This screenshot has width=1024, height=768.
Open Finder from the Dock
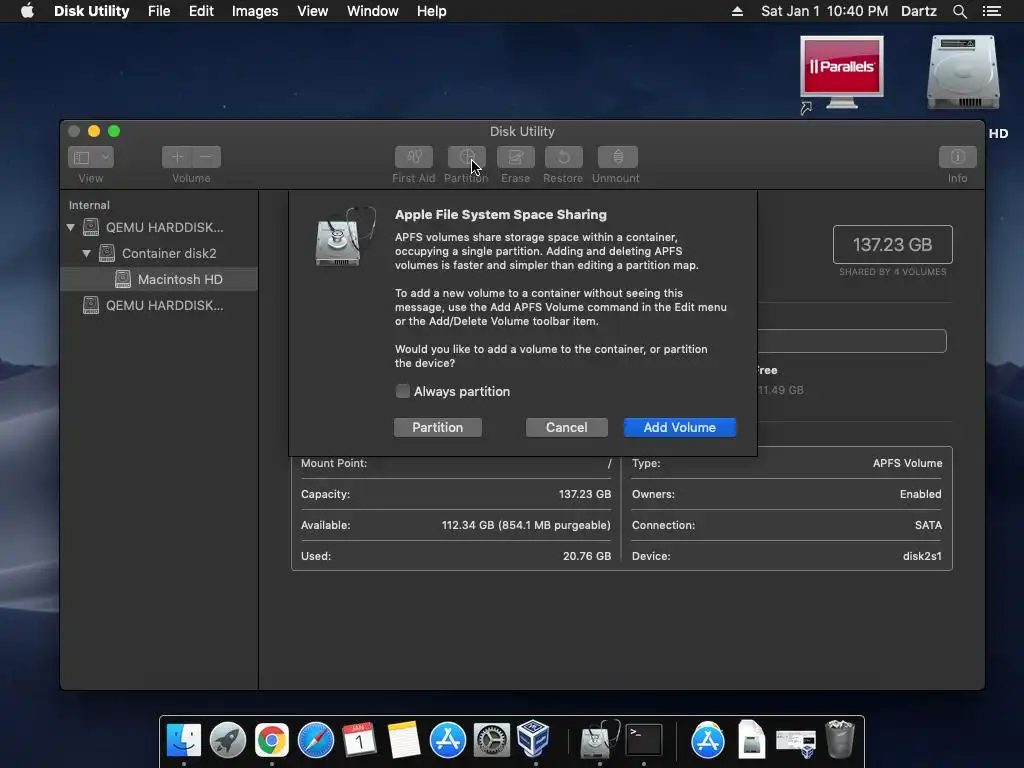point(184,740)
